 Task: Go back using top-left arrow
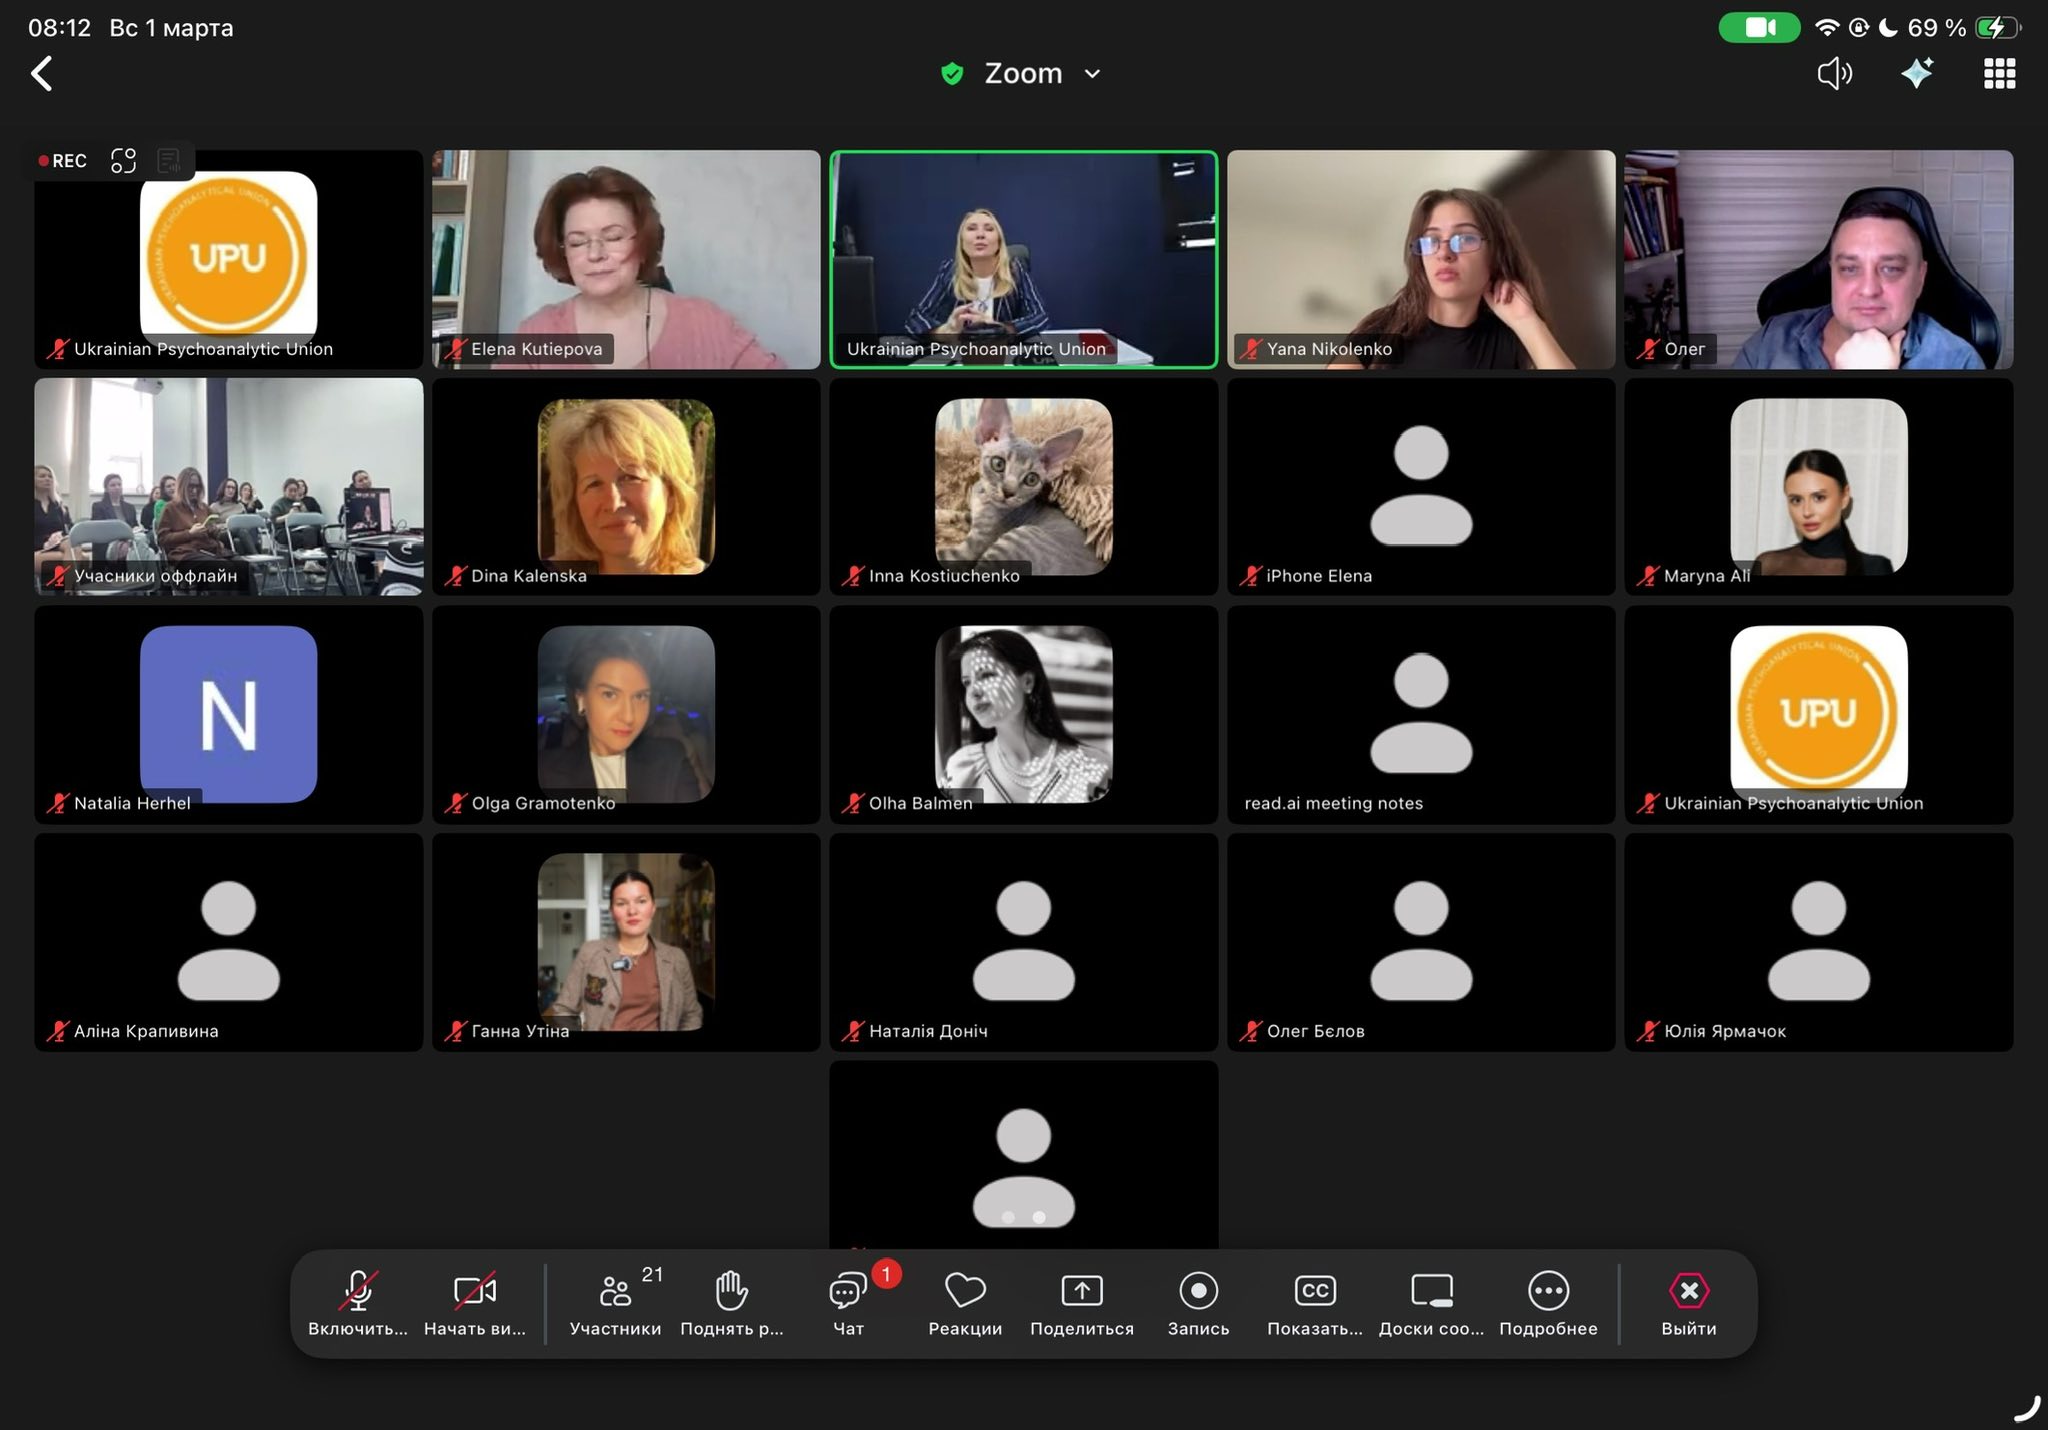tap(42, 73)
